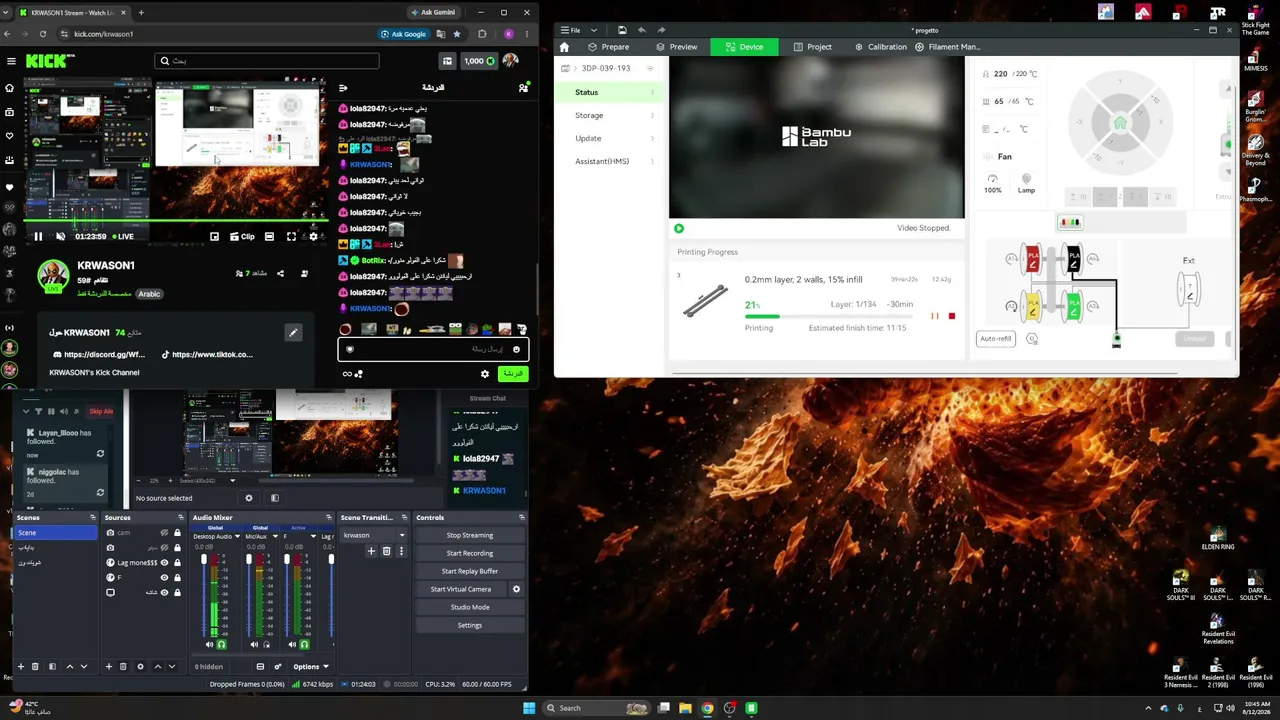Expand the Storage section
Image resolution: width=1280 pixels, height=720 pixels.
tap(610, 115)
